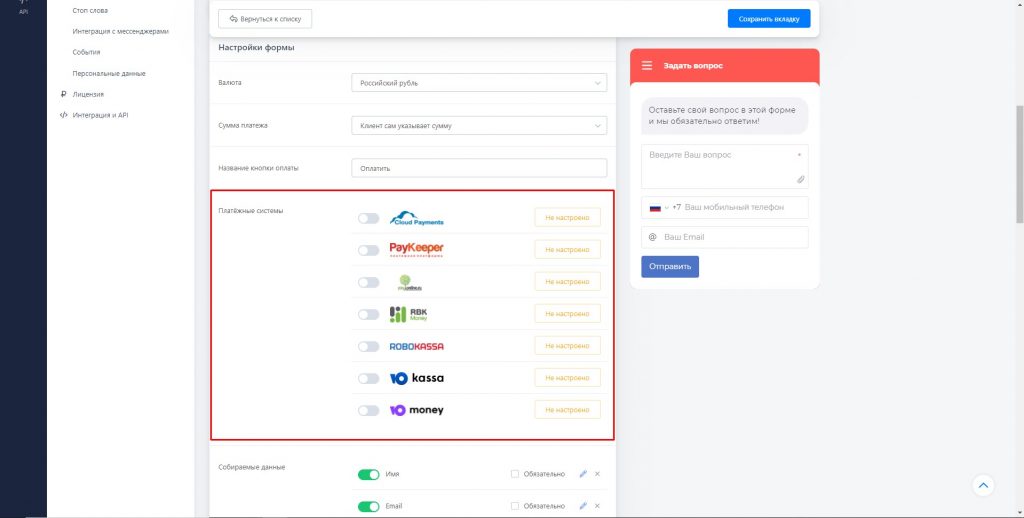Enable the Cloud Payments toggle
The width and height of the screenshot is (1024, 518).
click(369, 218)
